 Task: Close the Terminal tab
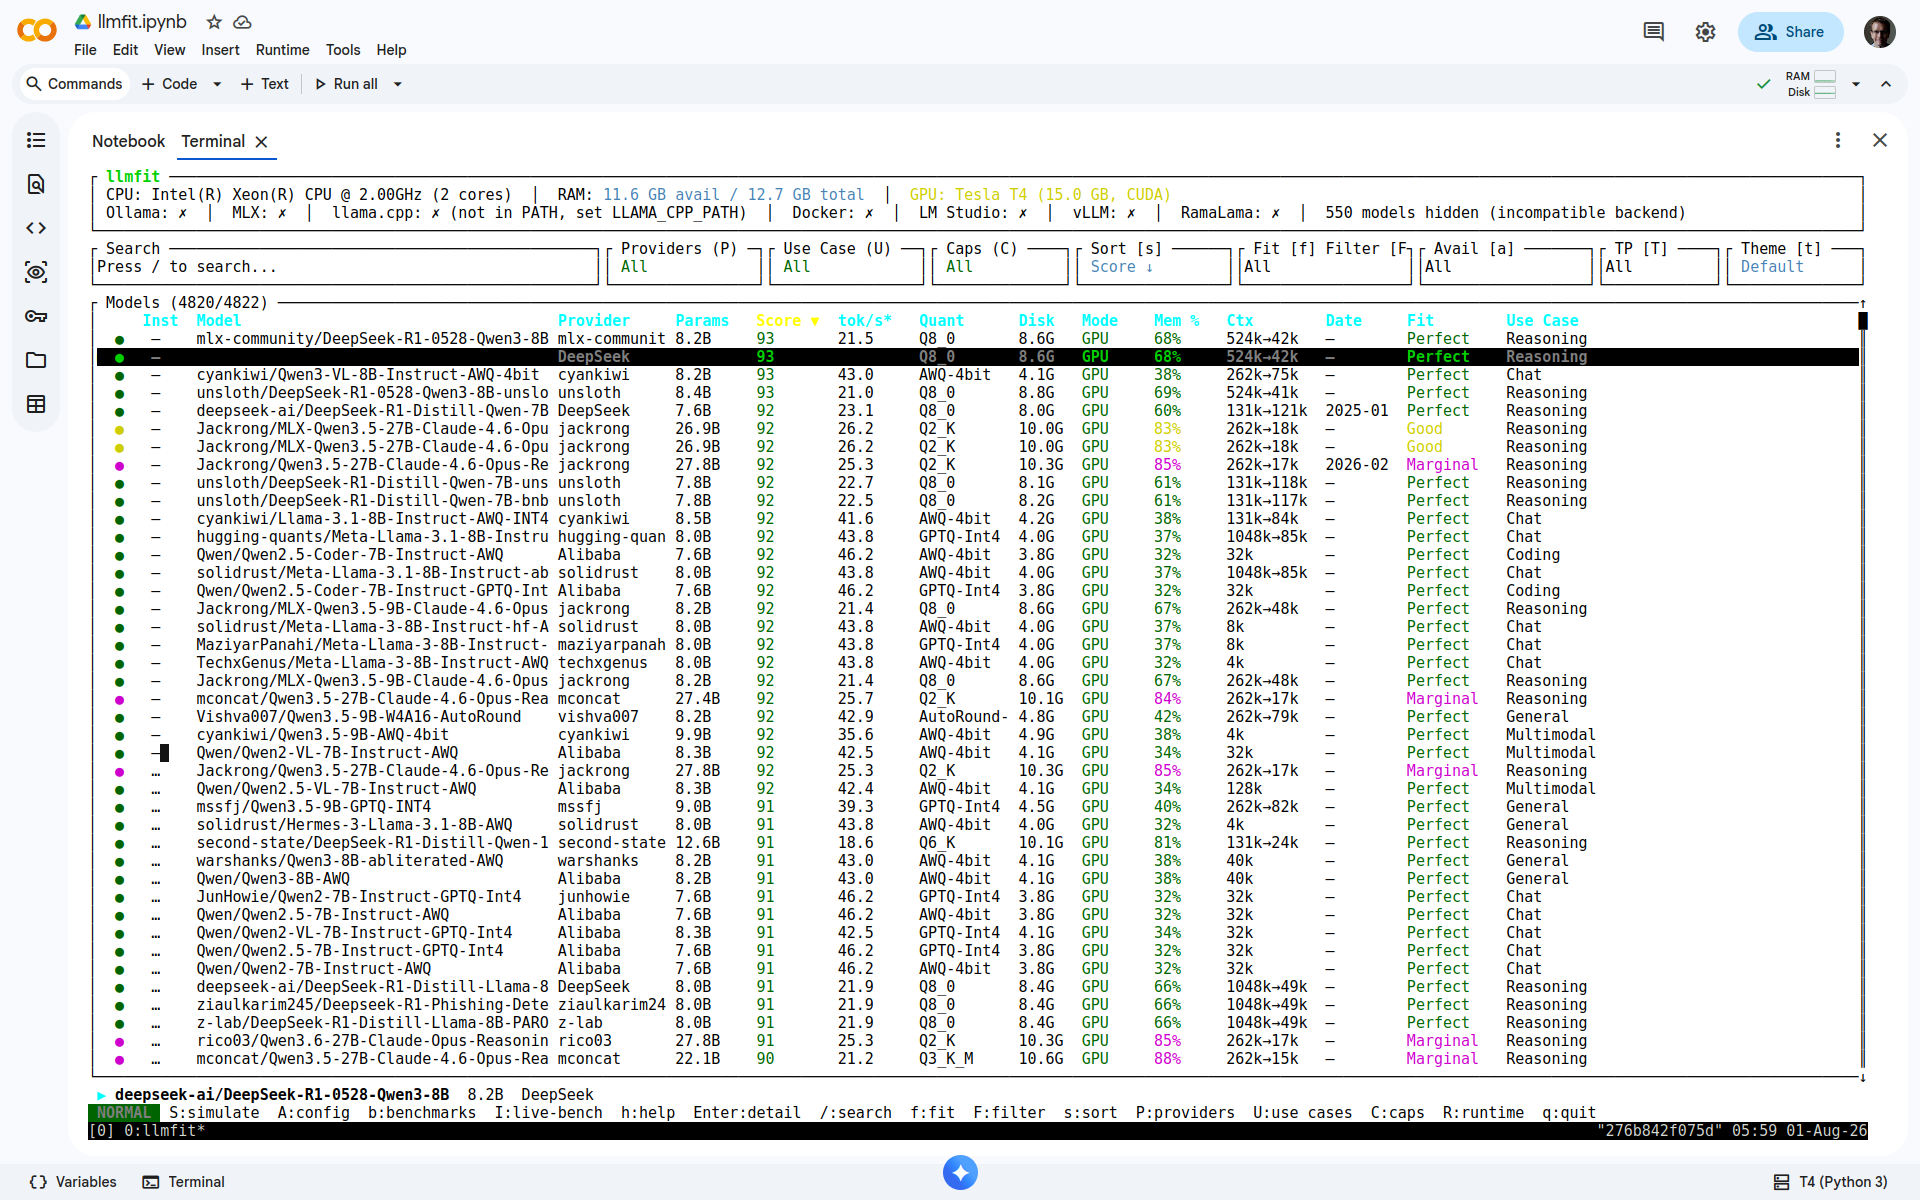coord(261,142)
